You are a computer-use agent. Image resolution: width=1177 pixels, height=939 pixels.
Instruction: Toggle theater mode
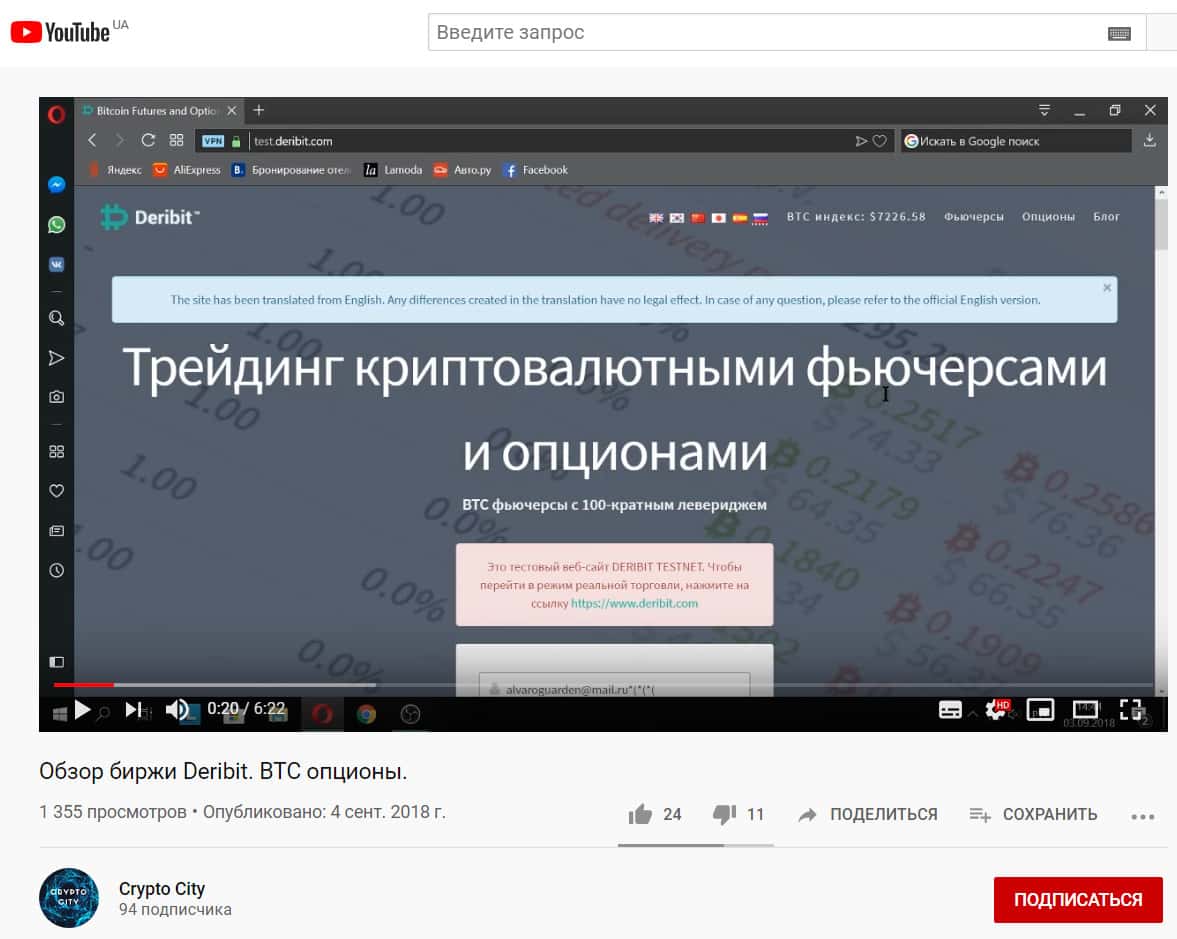click(1085, 709)
